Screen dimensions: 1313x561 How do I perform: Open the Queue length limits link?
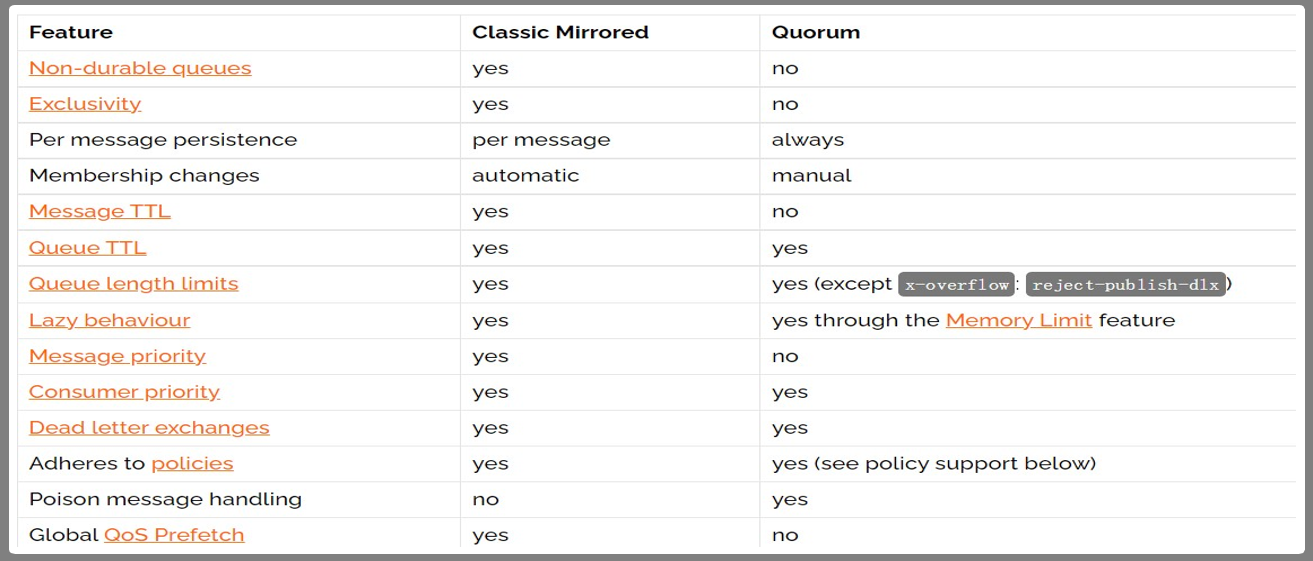134,284
